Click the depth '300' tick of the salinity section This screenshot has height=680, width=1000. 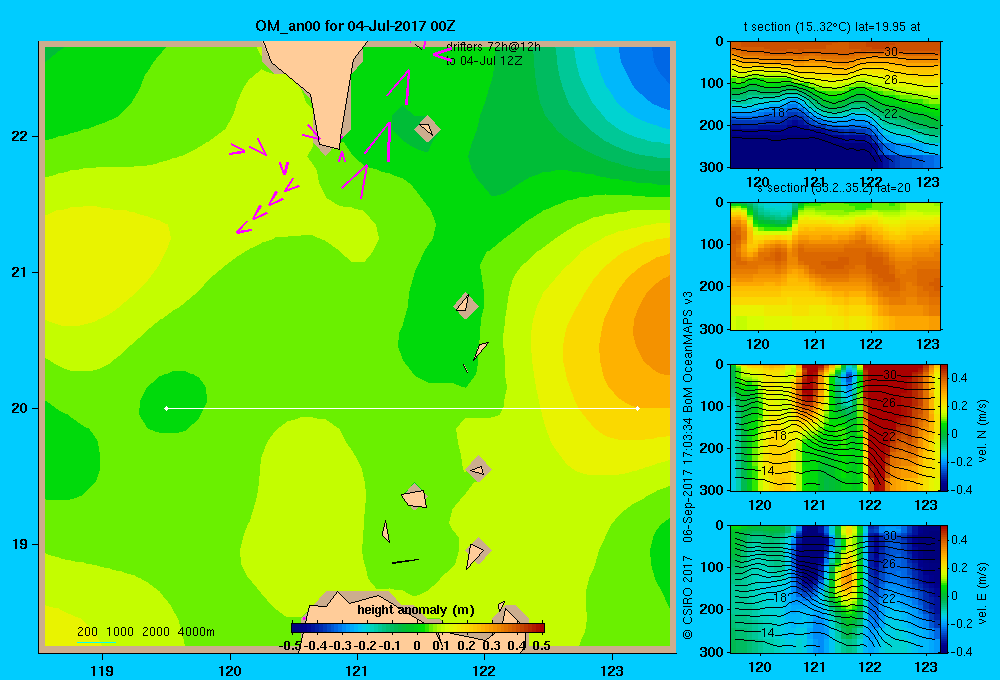pyautogui.click(x=712, y=329)
